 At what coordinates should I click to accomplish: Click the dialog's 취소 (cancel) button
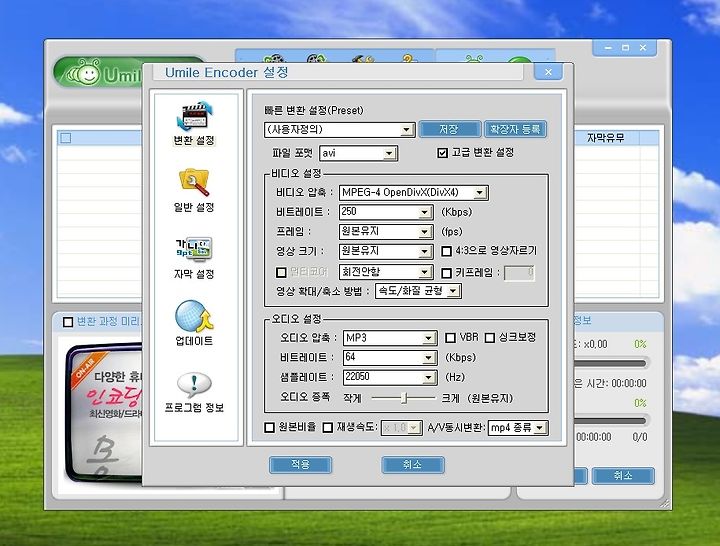coord(413,464)
